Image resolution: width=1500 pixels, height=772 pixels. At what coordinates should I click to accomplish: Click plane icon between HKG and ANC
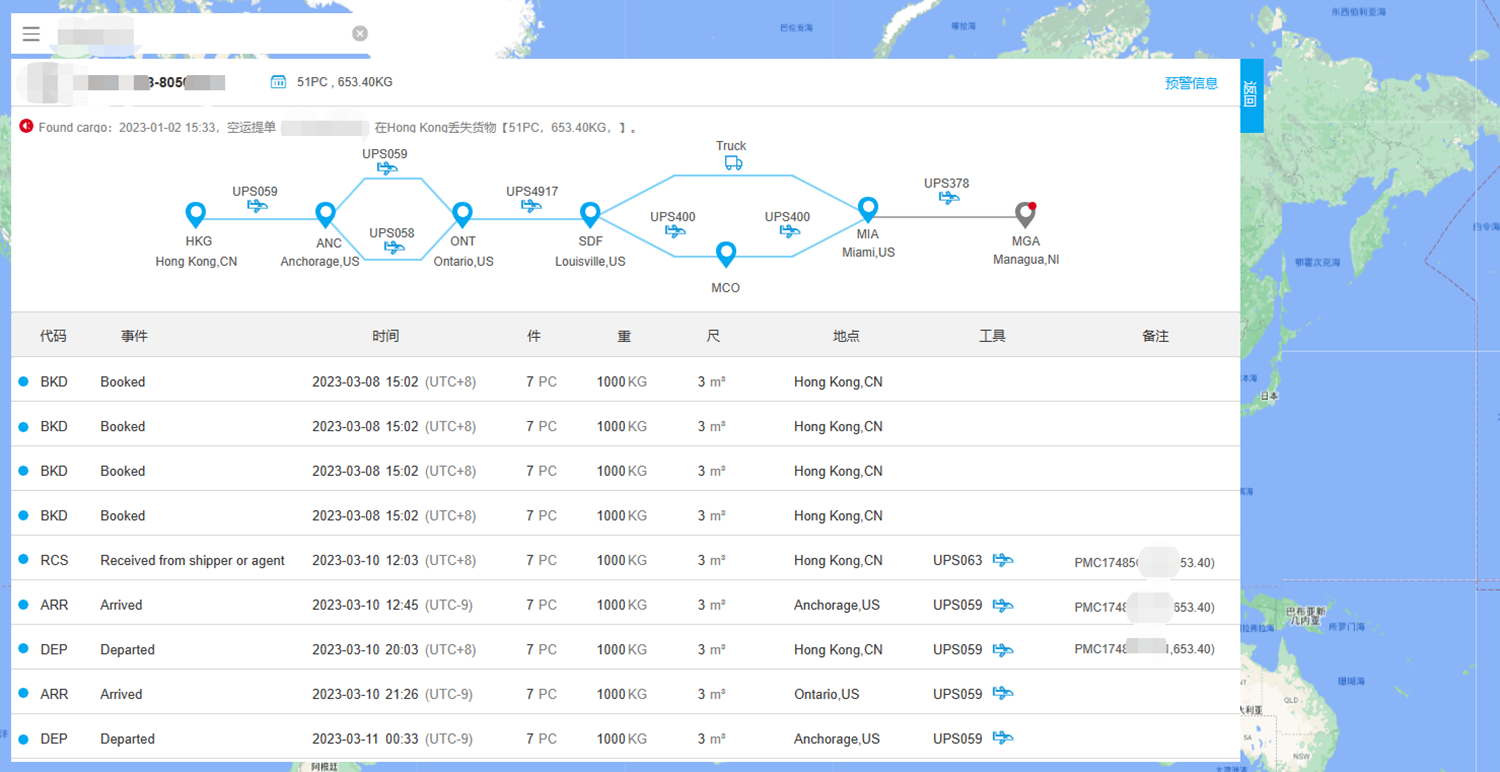[x=257, y=206]
